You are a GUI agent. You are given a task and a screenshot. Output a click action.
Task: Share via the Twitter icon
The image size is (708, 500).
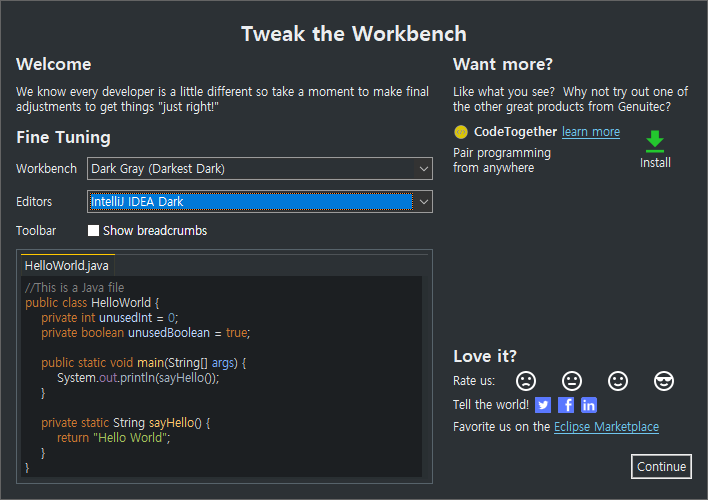coord(543,405)
